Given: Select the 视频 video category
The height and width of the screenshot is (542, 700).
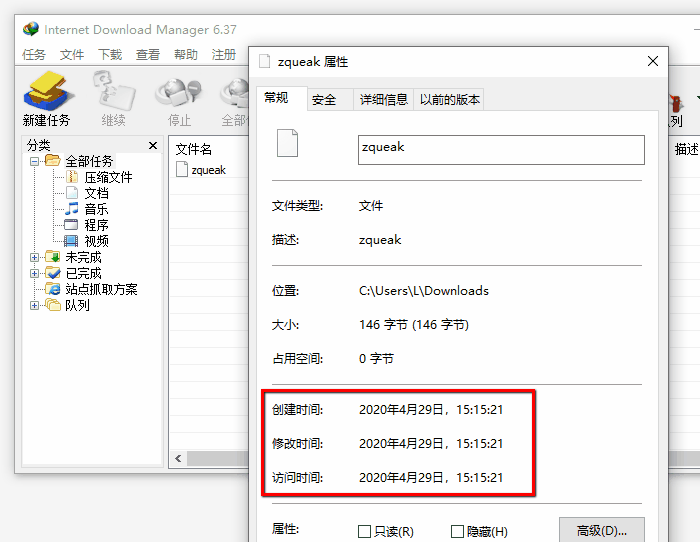Looking at the screenshot, I should coord(96,241).
